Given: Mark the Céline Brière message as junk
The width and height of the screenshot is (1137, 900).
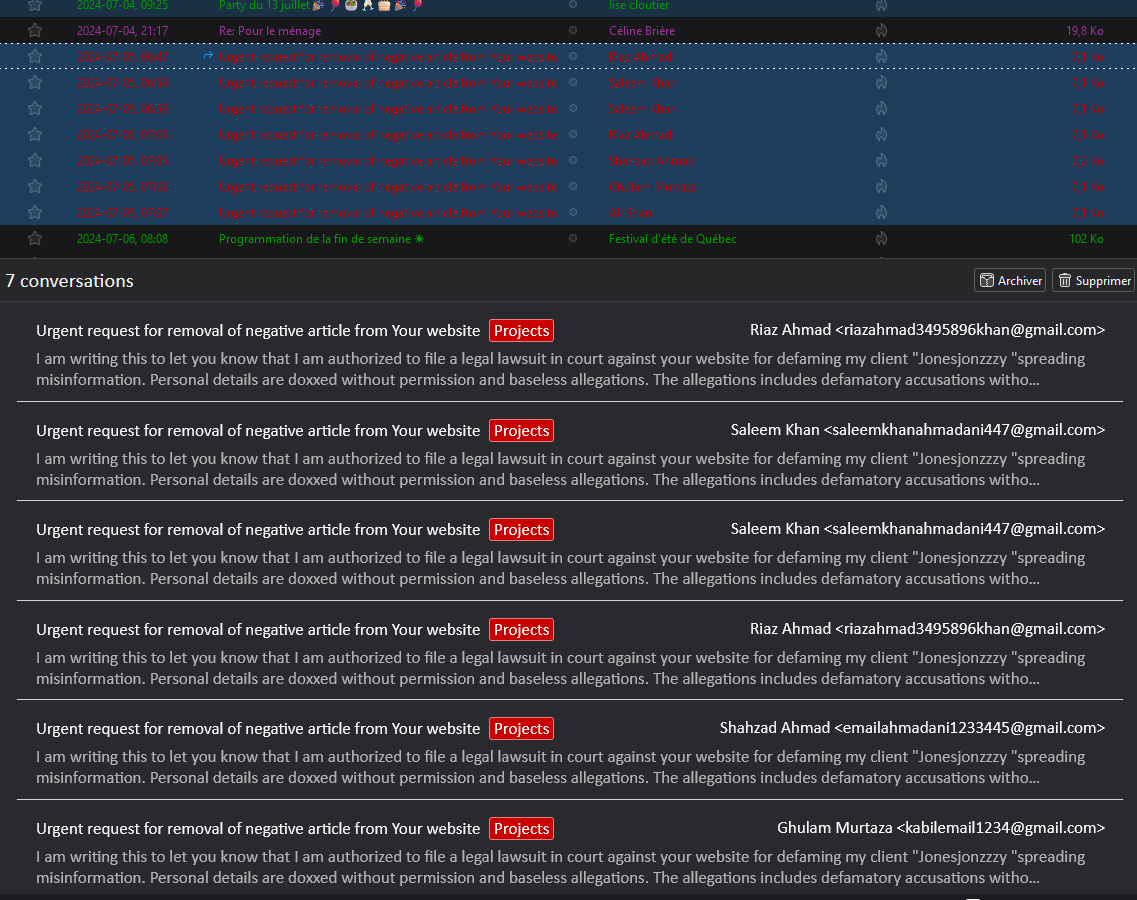Looking at the screenshot, I should (x=881, y=31).
